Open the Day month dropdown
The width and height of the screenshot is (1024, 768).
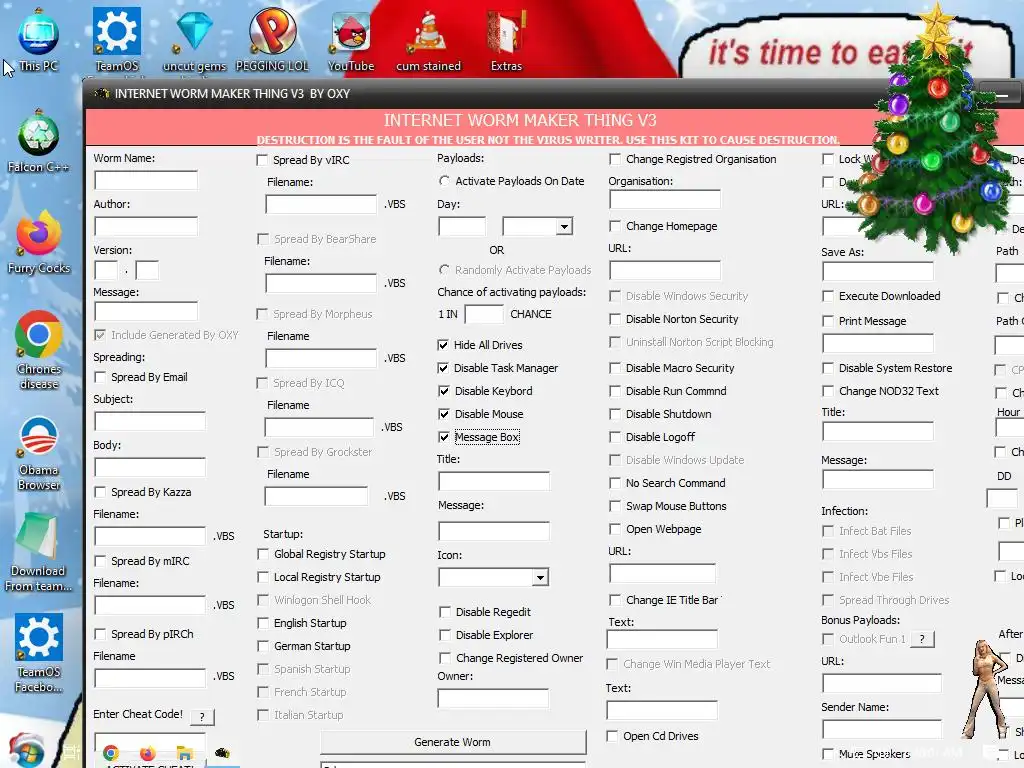[x=564, y=227]
